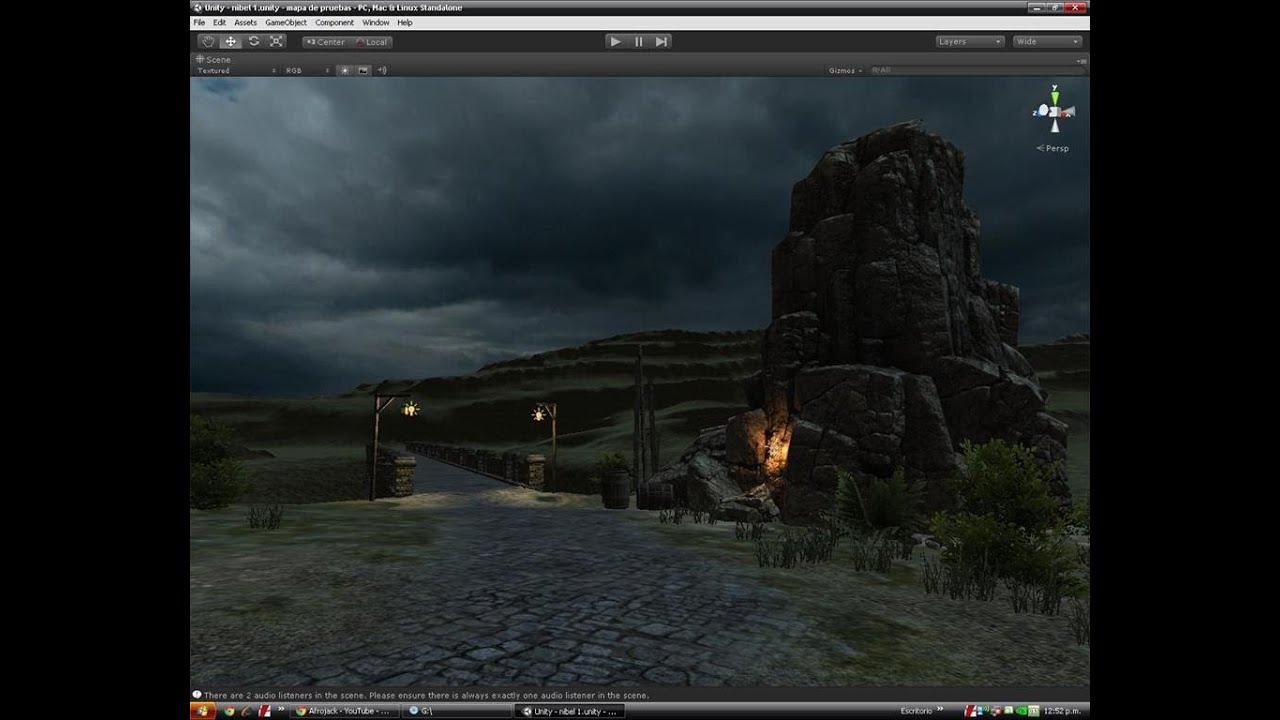Select the Scale tool
Screen dimensions: 1280x720
pos(277,41)
